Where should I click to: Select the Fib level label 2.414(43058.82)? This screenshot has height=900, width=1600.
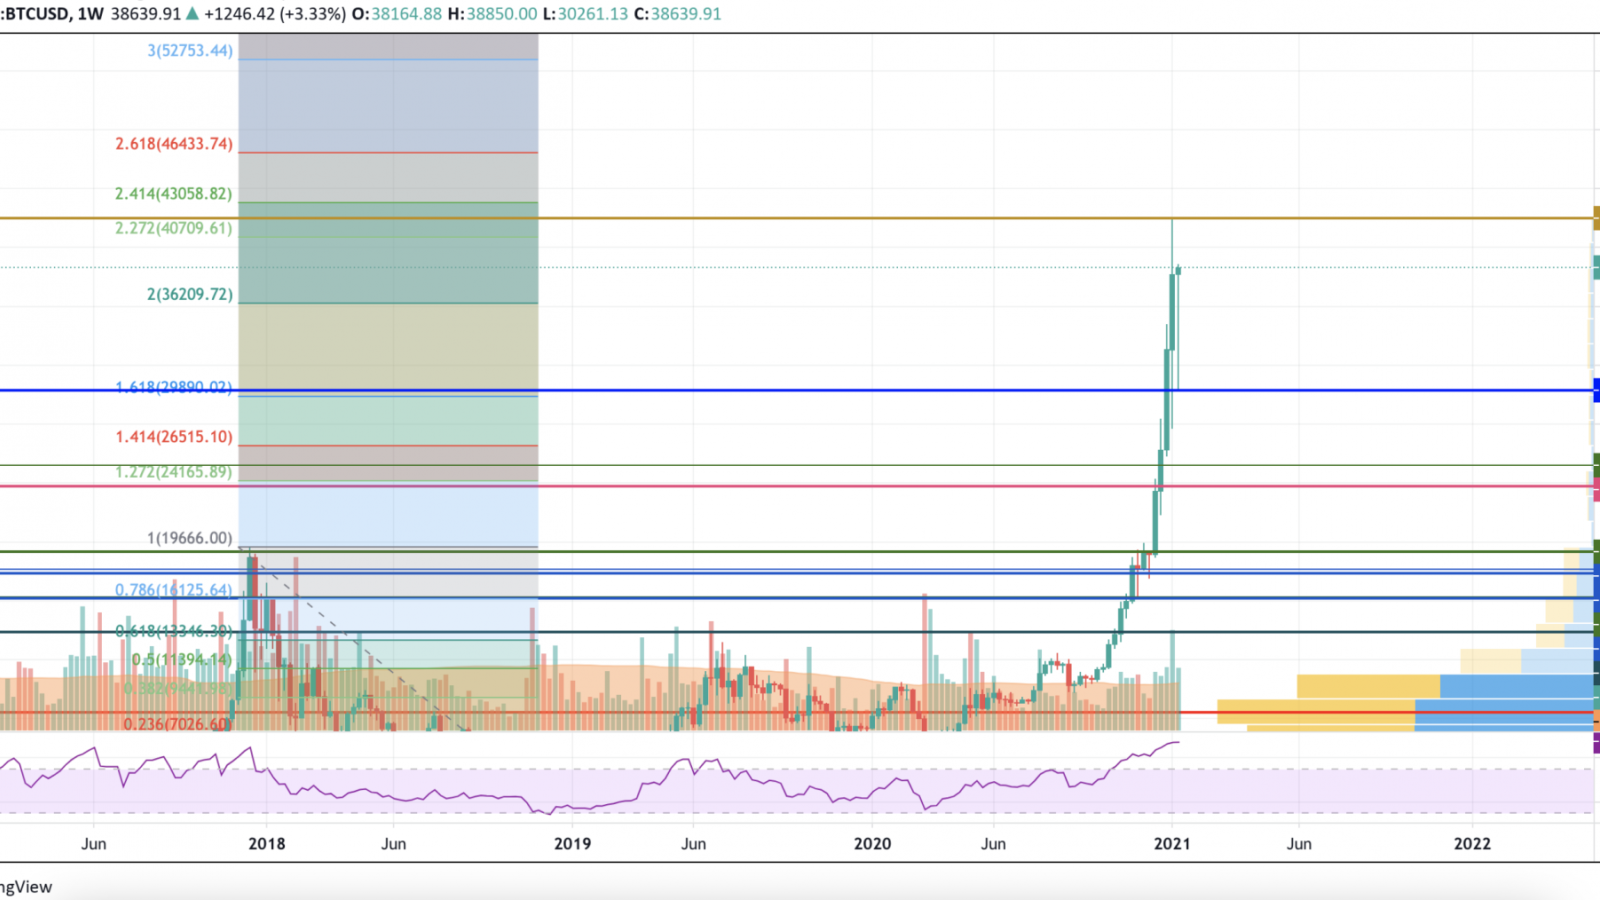(x=174, y=194)
